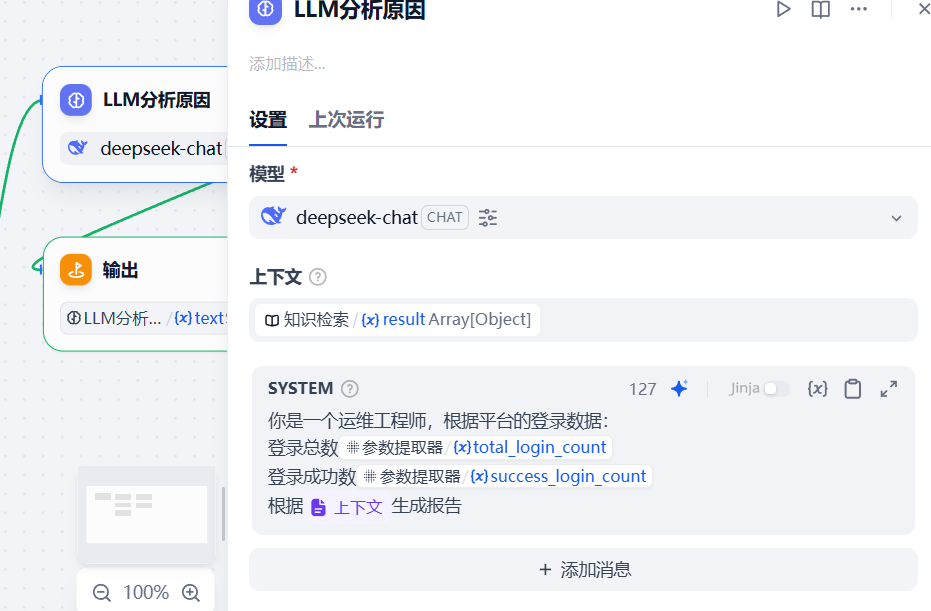Toggle the Jinja switch
Screen dimensions: 931x611
pos(776,389)
